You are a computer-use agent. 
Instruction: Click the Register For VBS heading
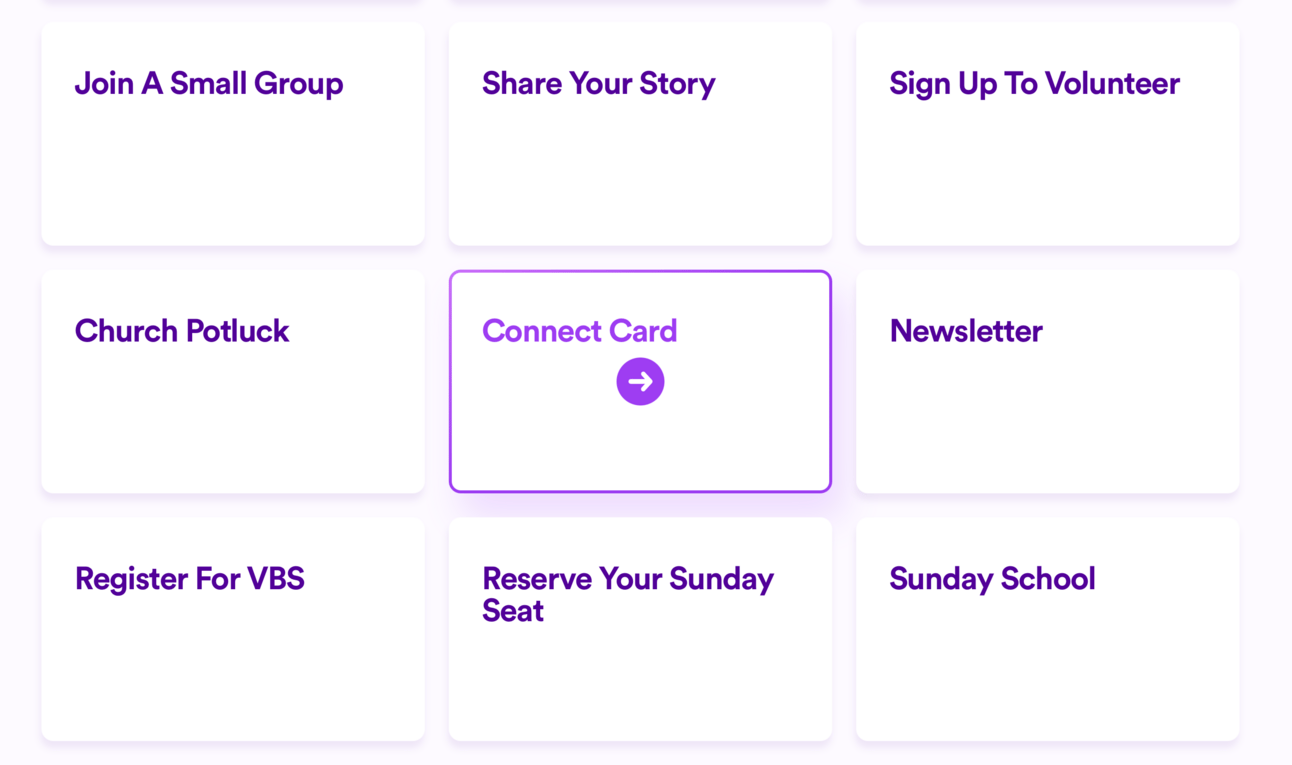[189, 579]
